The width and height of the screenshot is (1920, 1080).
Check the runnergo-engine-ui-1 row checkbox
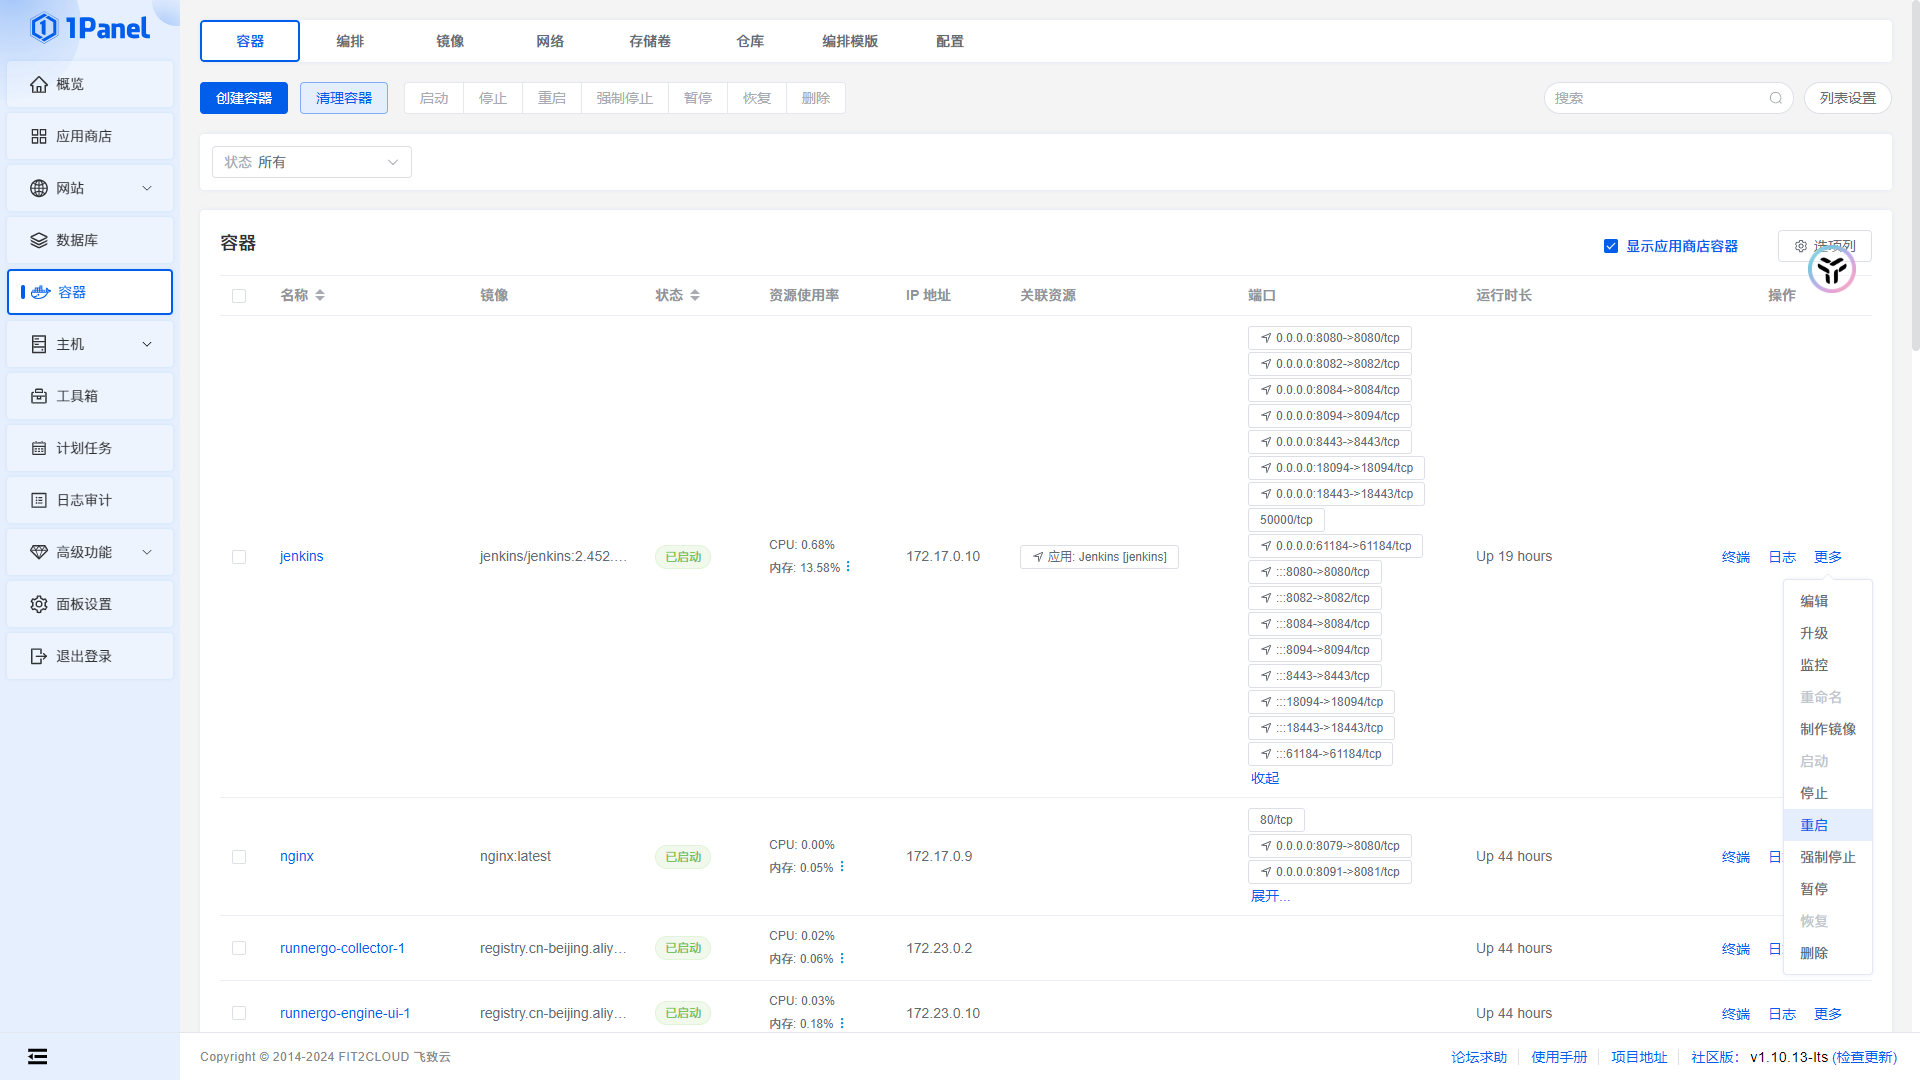pos(239,1013)
